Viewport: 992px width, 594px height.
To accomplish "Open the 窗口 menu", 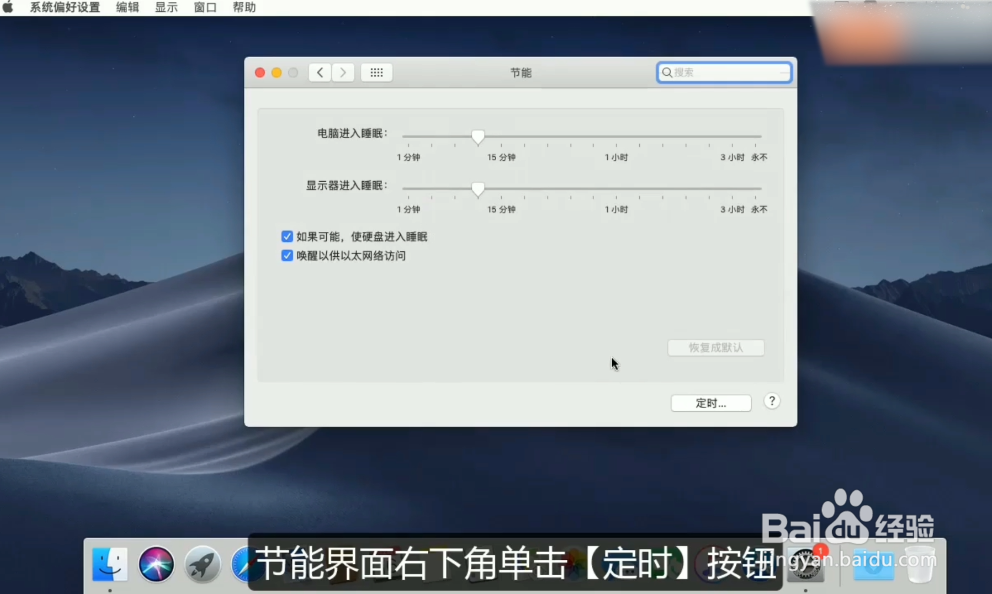I will [203, 6].
